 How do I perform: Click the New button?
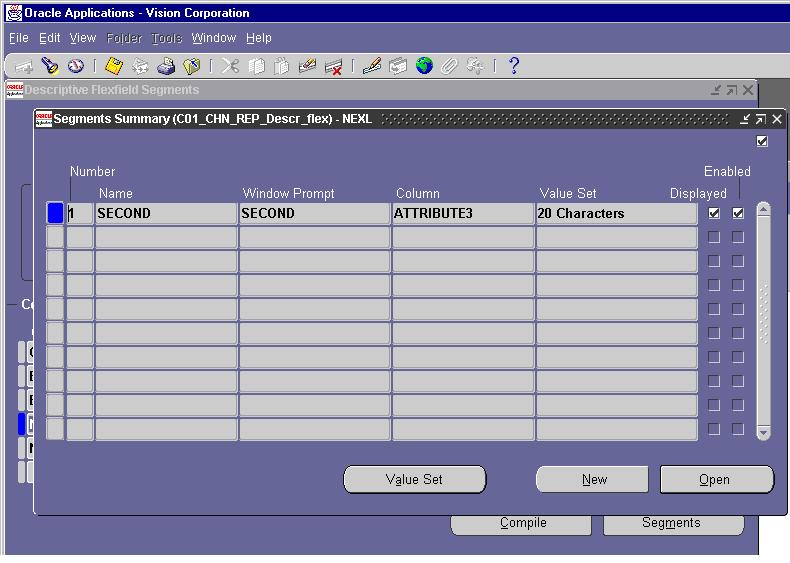[592, 479]
